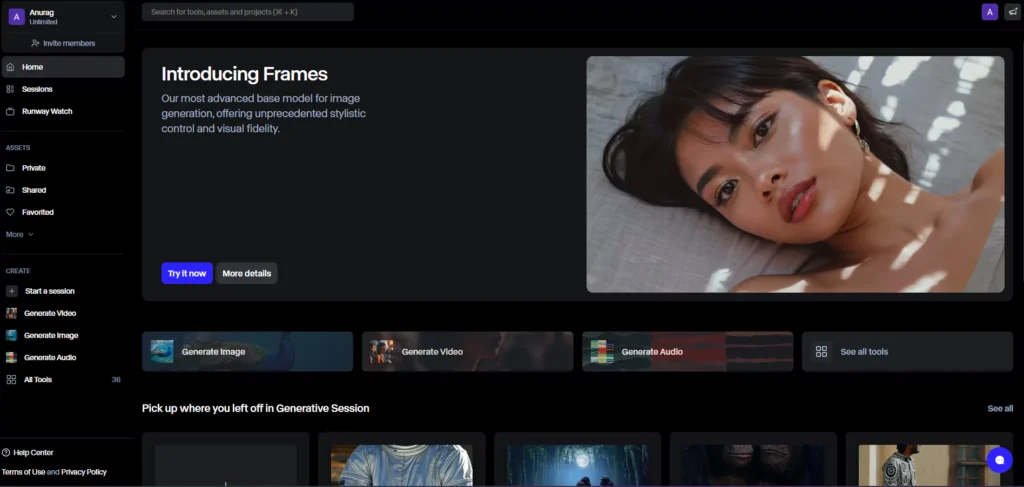1024x487 pixels.
Task: Open the chat support bubble
Action: 998,459
